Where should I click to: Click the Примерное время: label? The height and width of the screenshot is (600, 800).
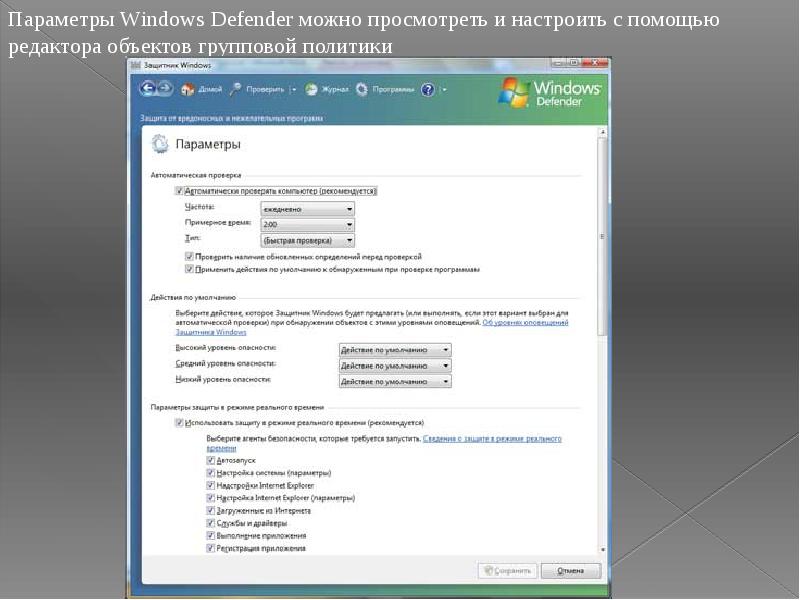(218, 223)
